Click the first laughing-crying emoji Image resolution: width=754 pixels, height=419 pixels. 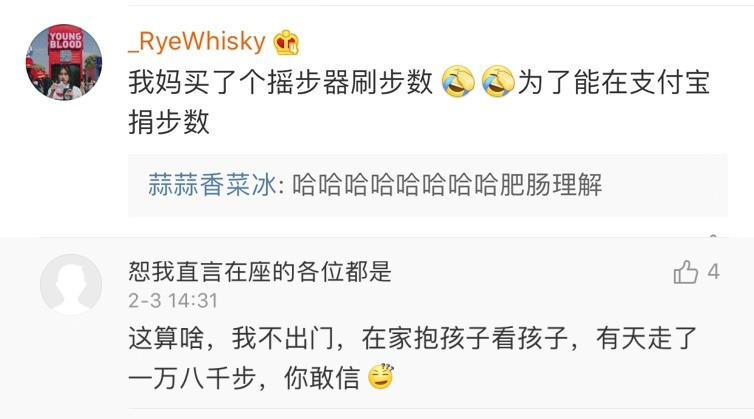click(458, 81)
